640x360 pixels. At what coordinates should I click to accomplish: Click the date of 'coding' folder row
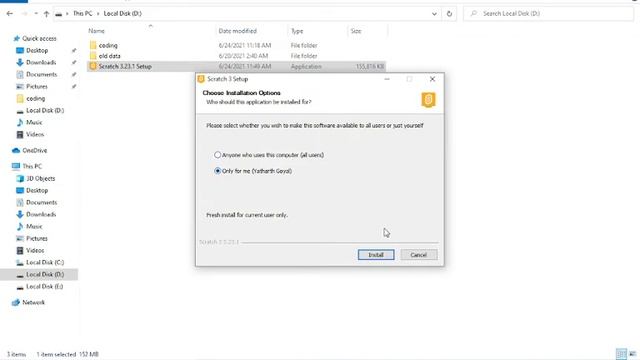point(245,45)
